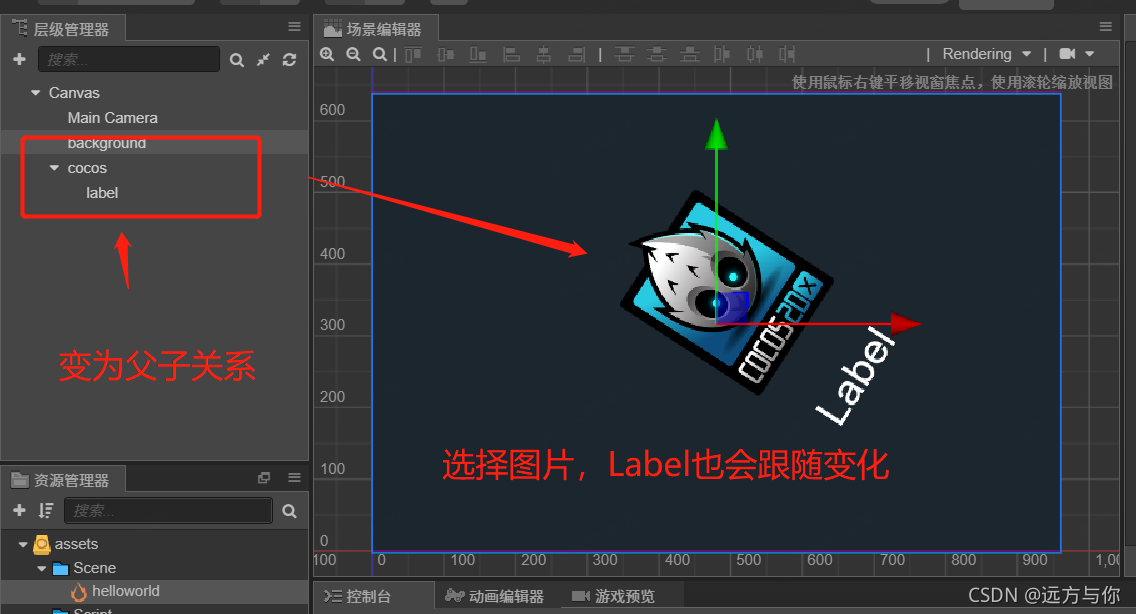Change asset sort order icon
The image size is (1136, 614).
point(46,510)
